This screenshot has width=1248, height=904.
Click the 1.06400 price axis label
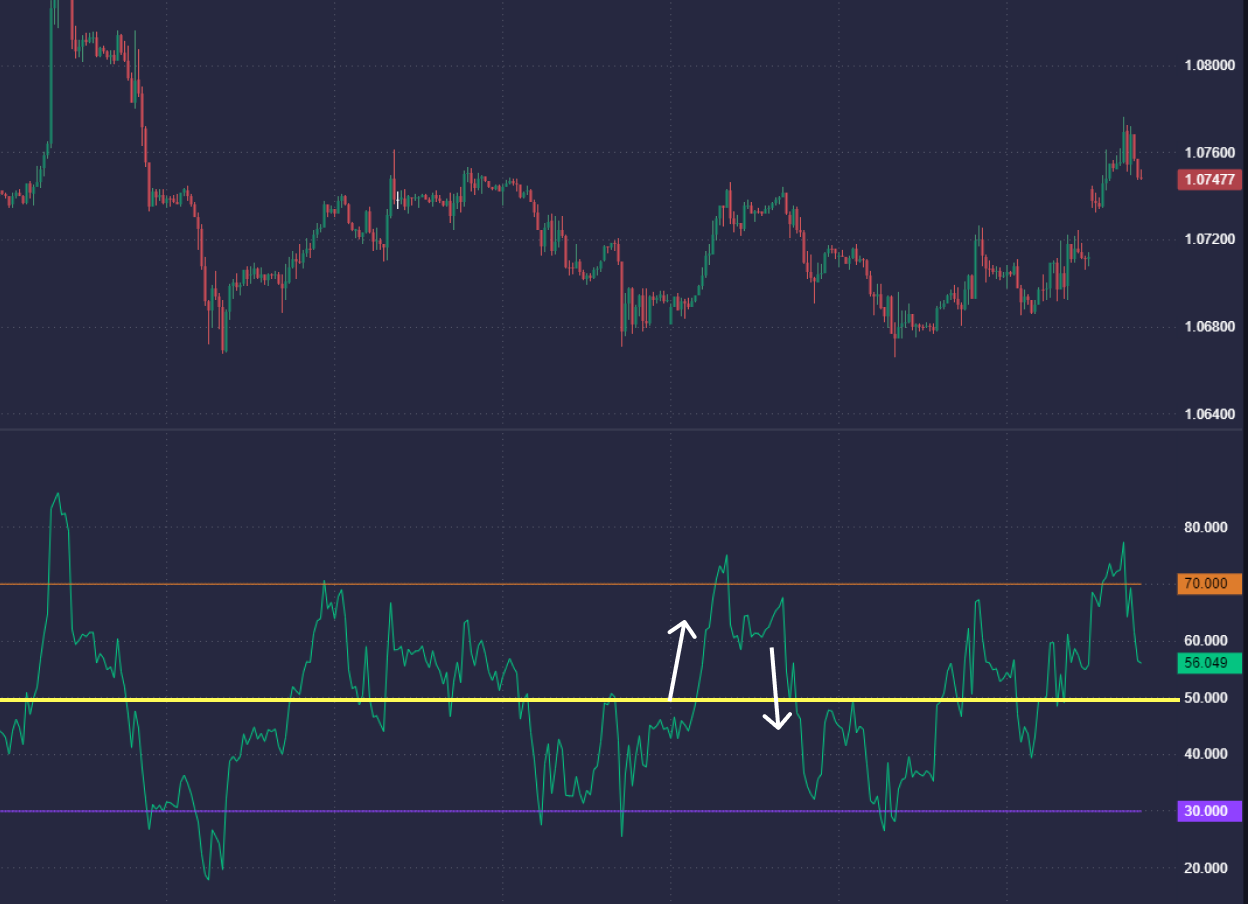click(1209, 414)
